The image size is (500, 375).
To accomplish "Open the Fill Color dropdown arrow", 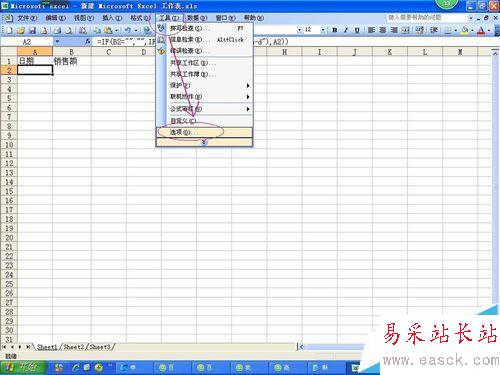I will (472, 30).
